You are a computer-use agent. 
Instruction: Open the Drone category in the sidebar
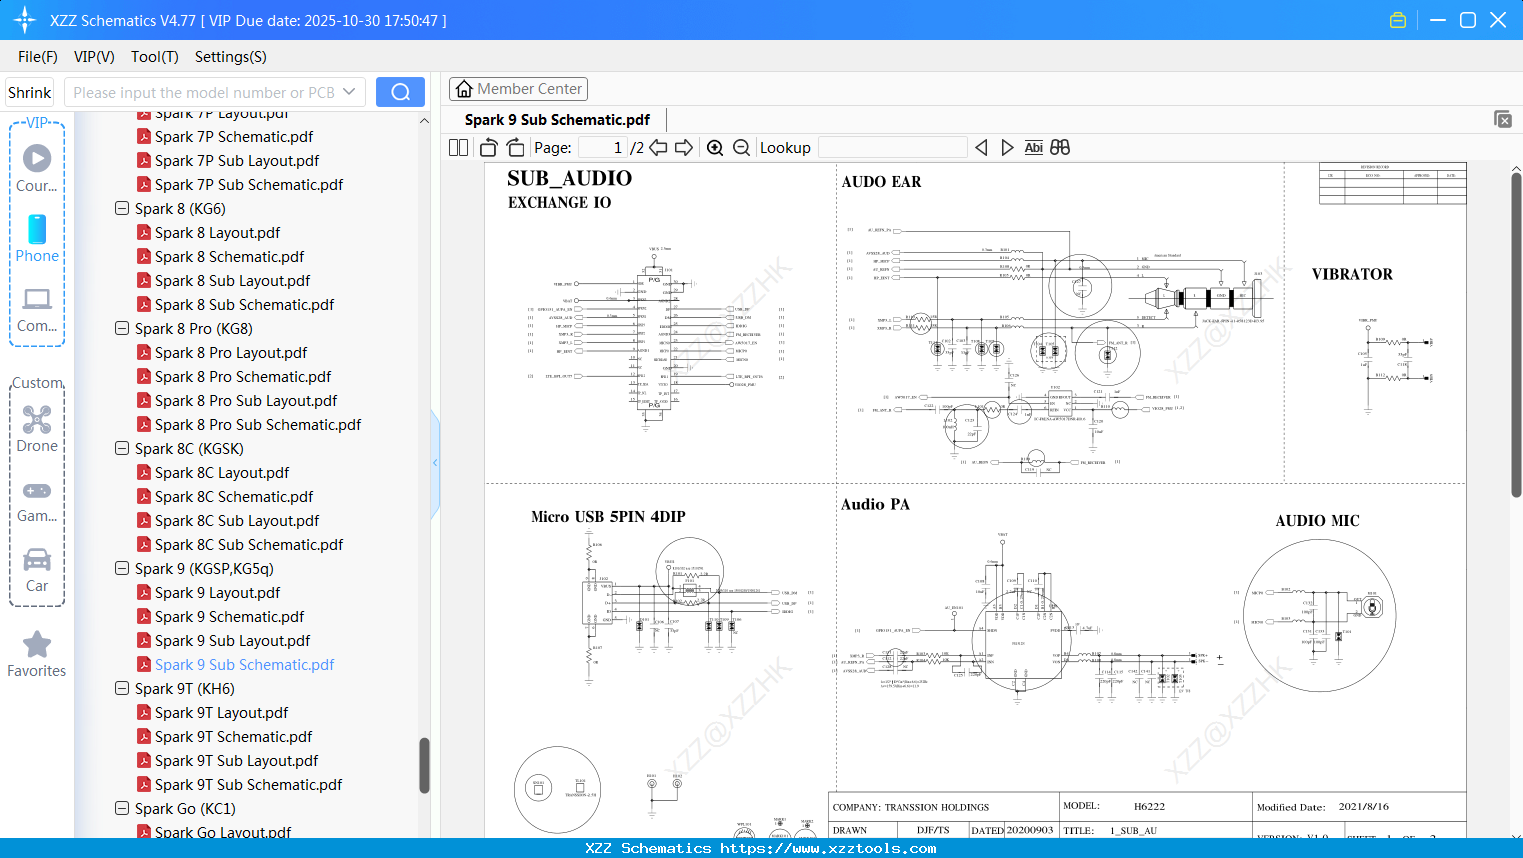click(37, 428)
